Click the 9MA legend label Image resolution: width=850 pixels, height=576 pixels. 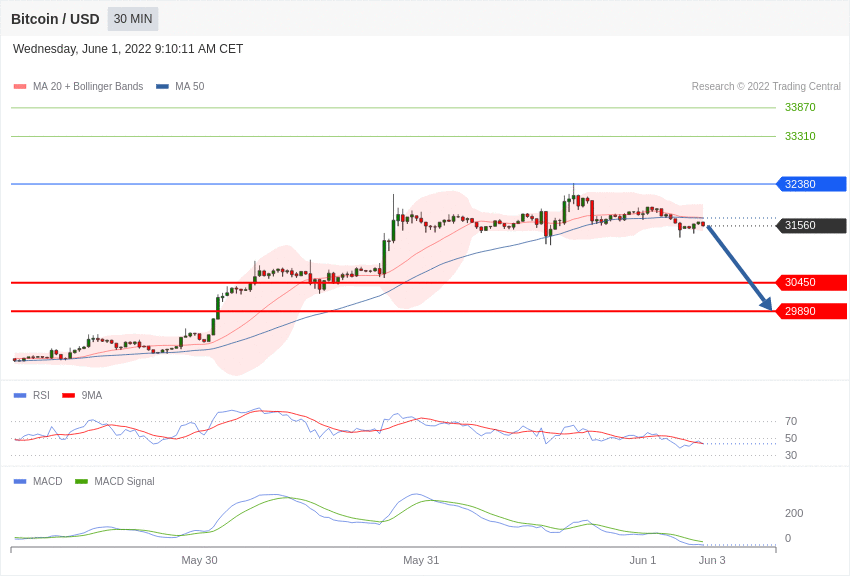92,396
